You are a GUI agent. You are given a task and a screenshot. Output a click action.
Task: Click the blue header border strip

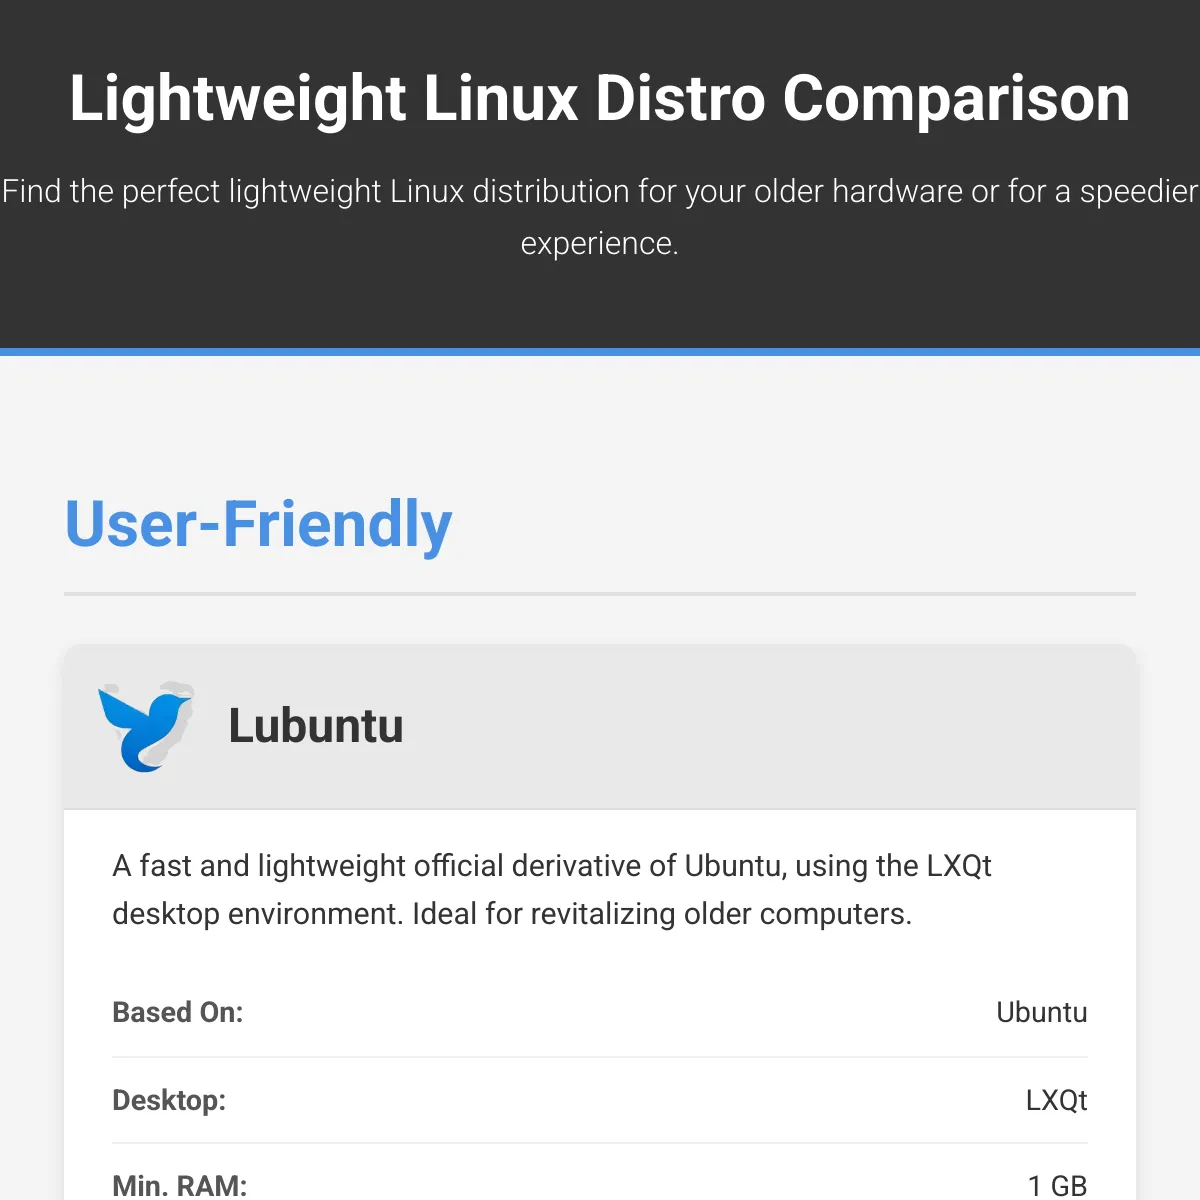600,352
